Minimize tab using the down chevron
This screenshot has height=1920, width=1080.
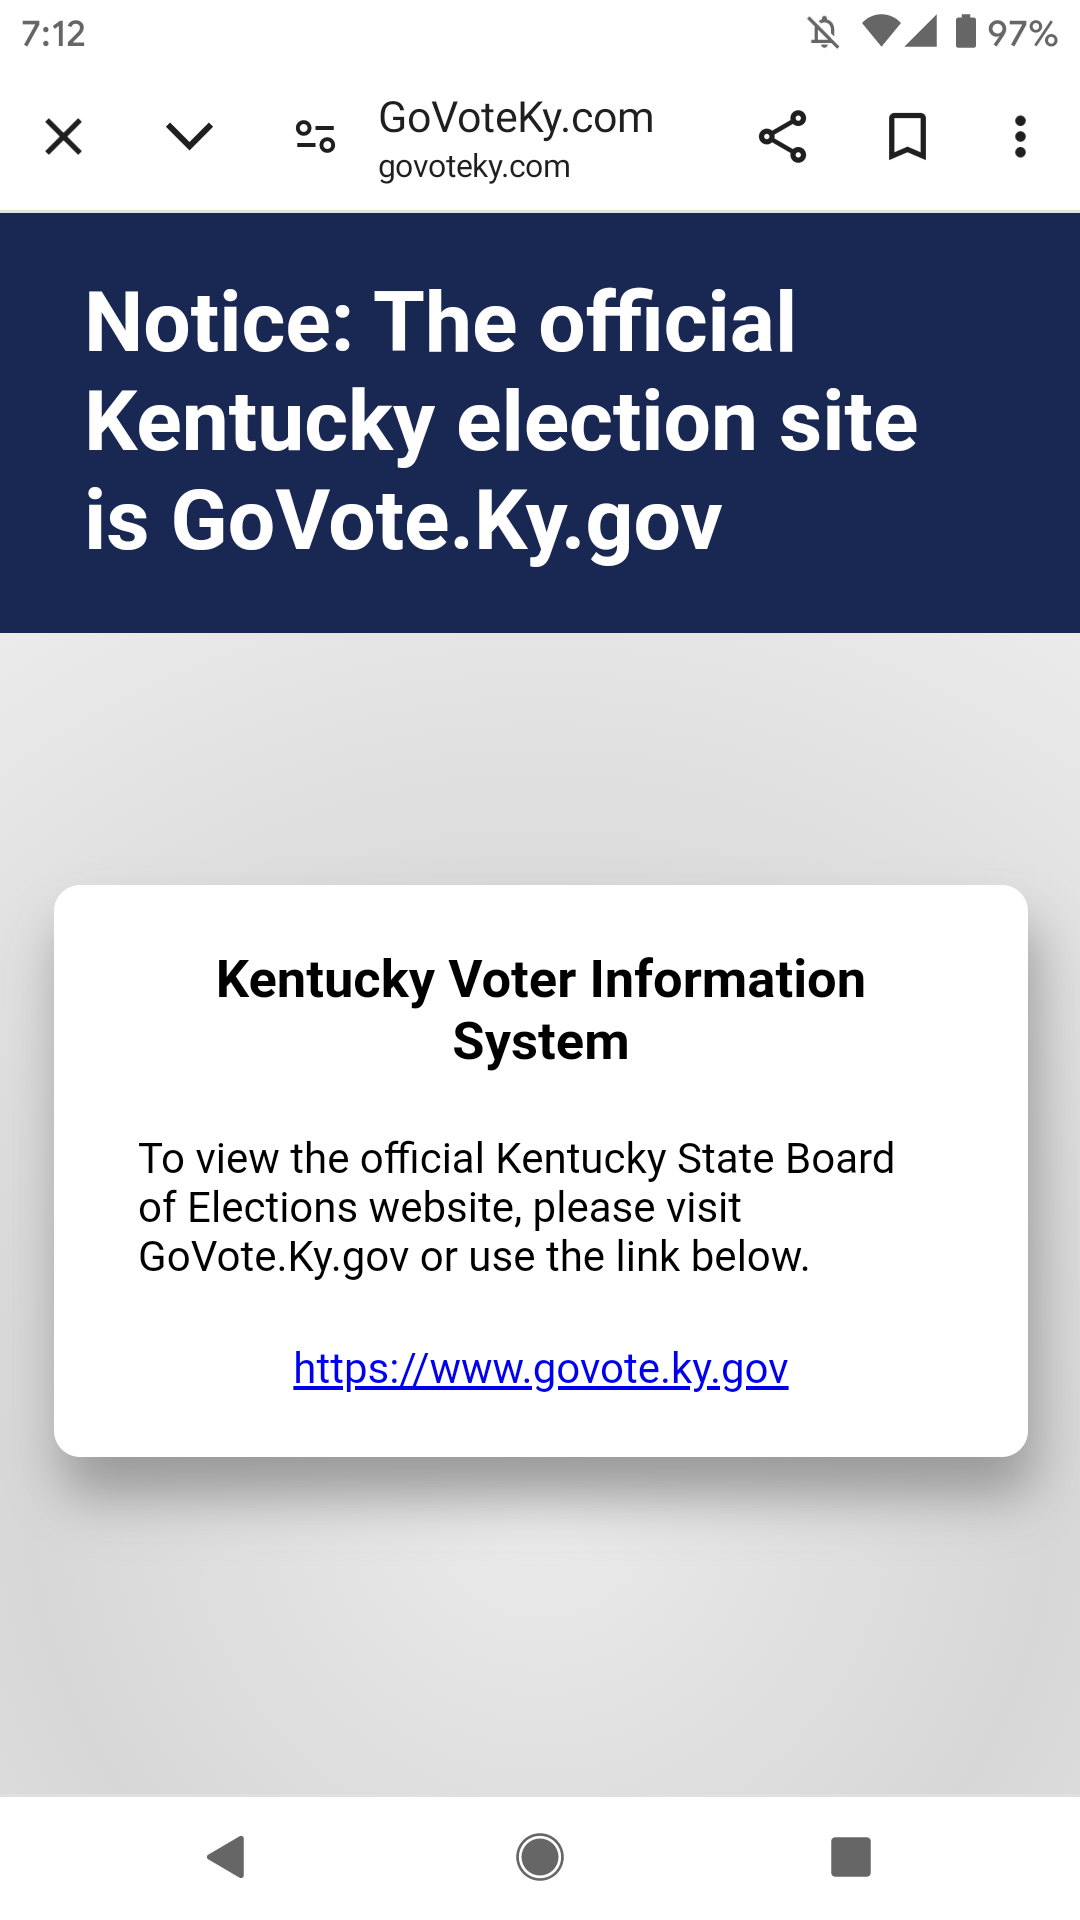189,136
